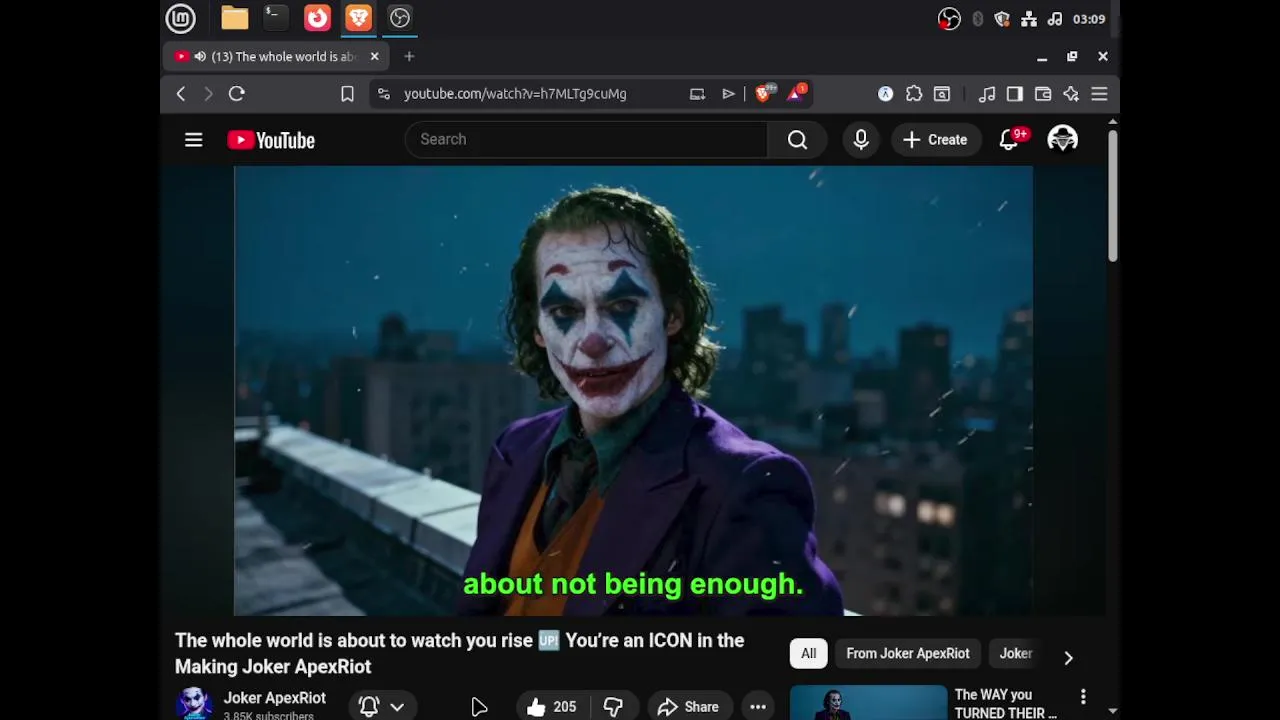Like the video with 205 likes
Viewport: 1280px width, 720px height.
552,707
